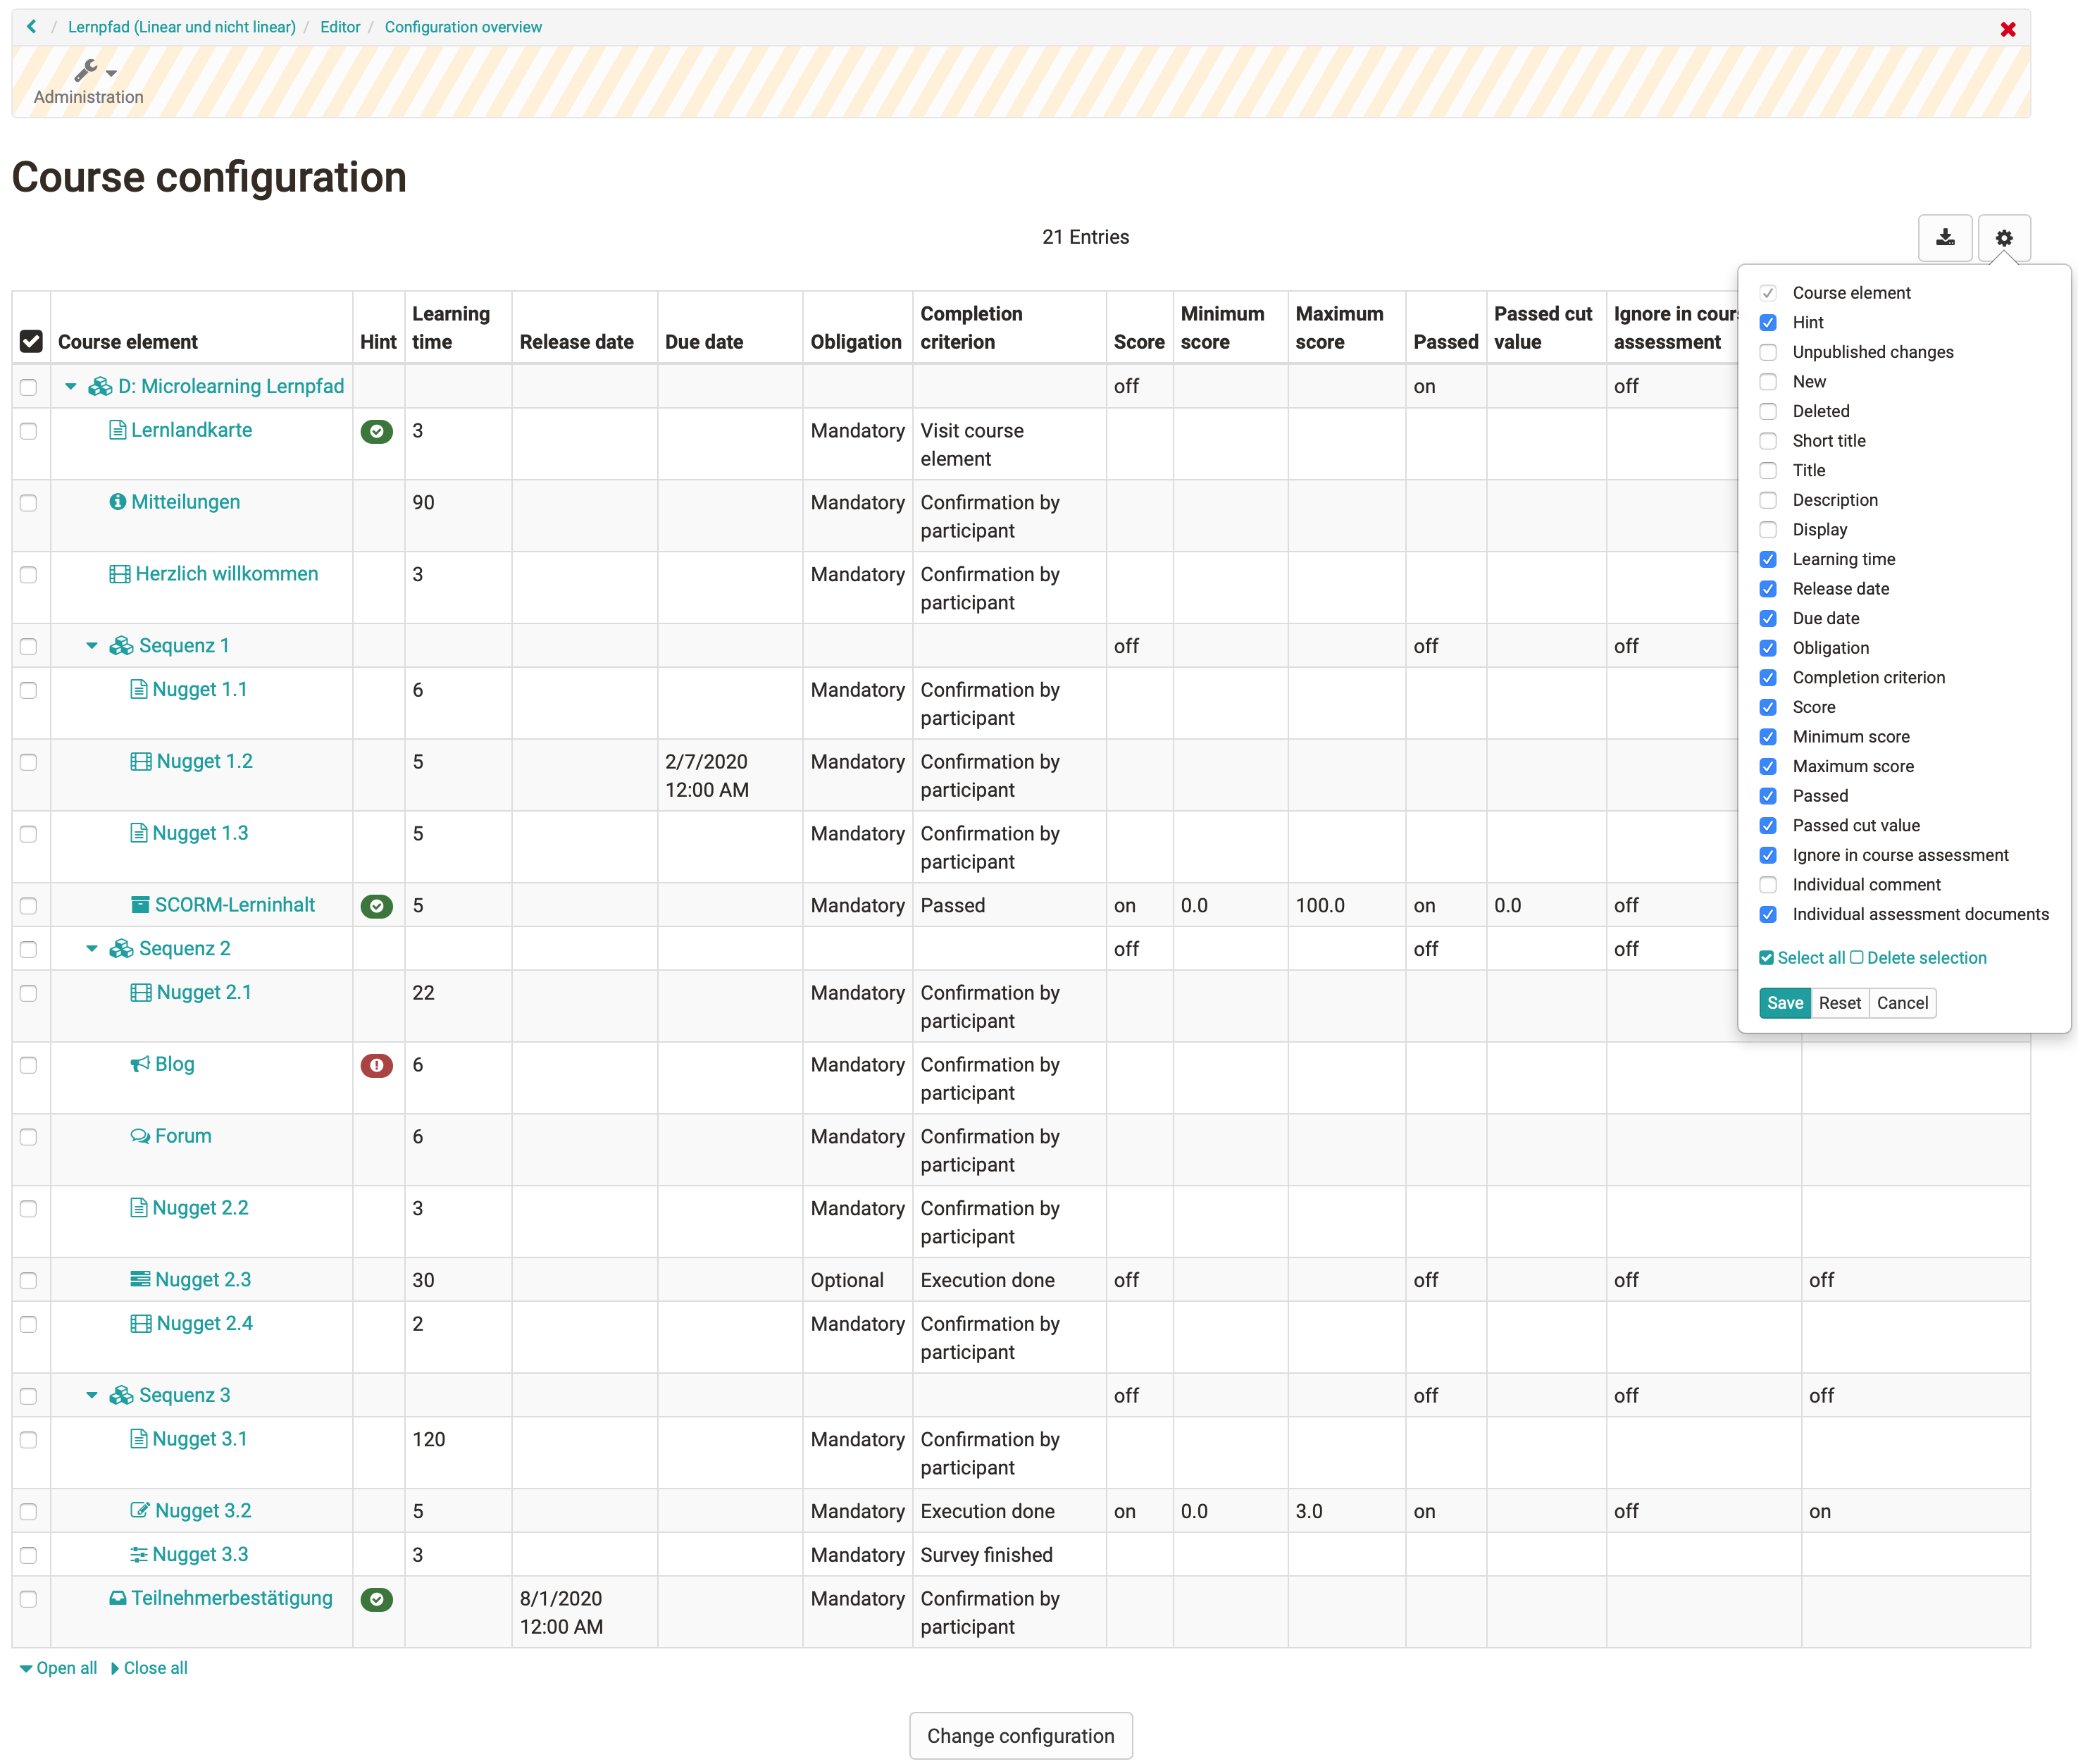Click the Teilnehmerbestätigung inbox icon
The height and width of the screenshot is (1764, 2078).
pyautogui.click(x=118, y=1598)
